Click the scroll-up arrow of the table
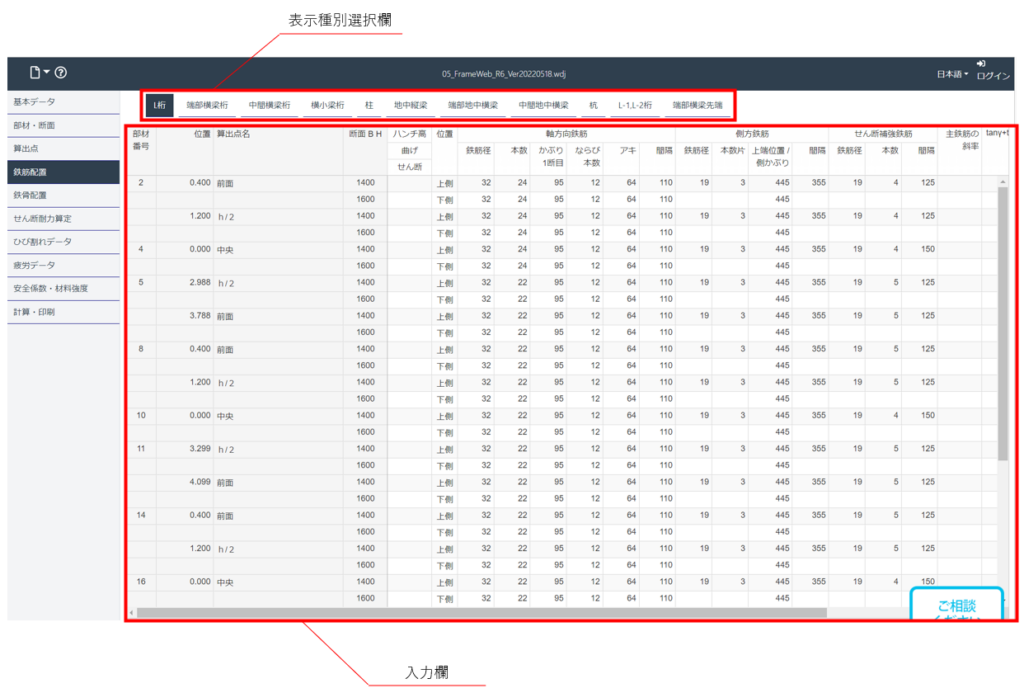The height and width of the screenshot is (688, 1024). point(1003,181)
